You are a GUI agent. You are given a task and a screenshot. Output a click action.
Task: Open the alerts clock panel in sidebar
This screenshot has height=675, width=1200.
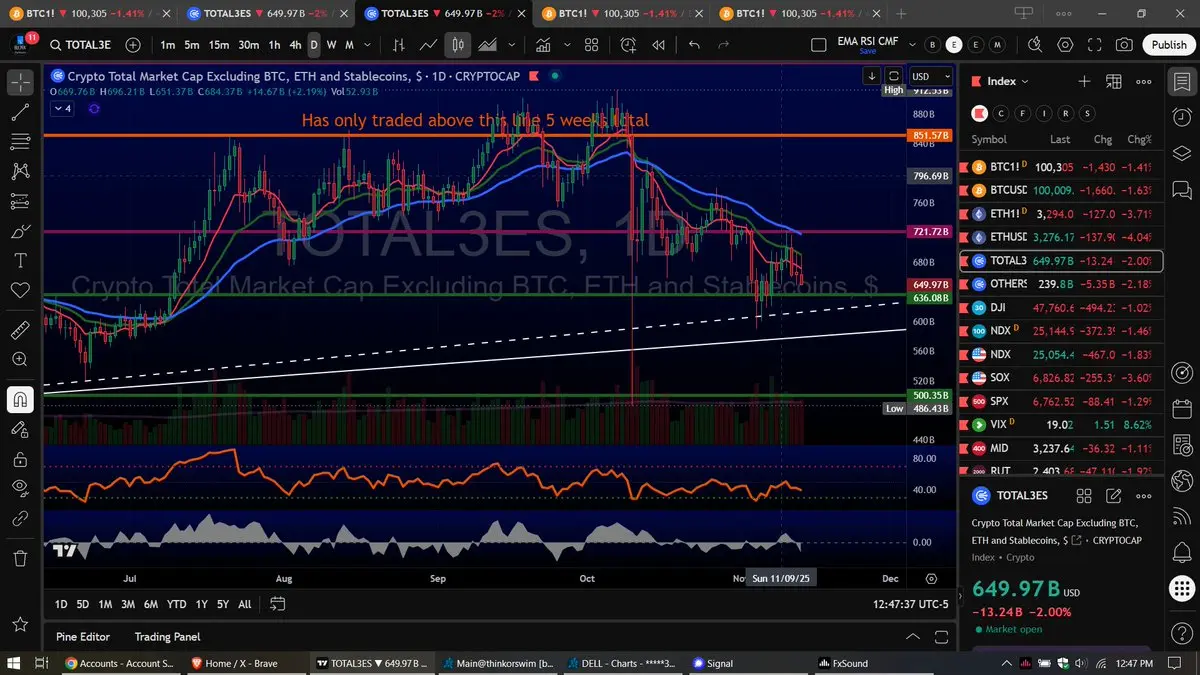pyautogui.click(x=1182, y=116)
